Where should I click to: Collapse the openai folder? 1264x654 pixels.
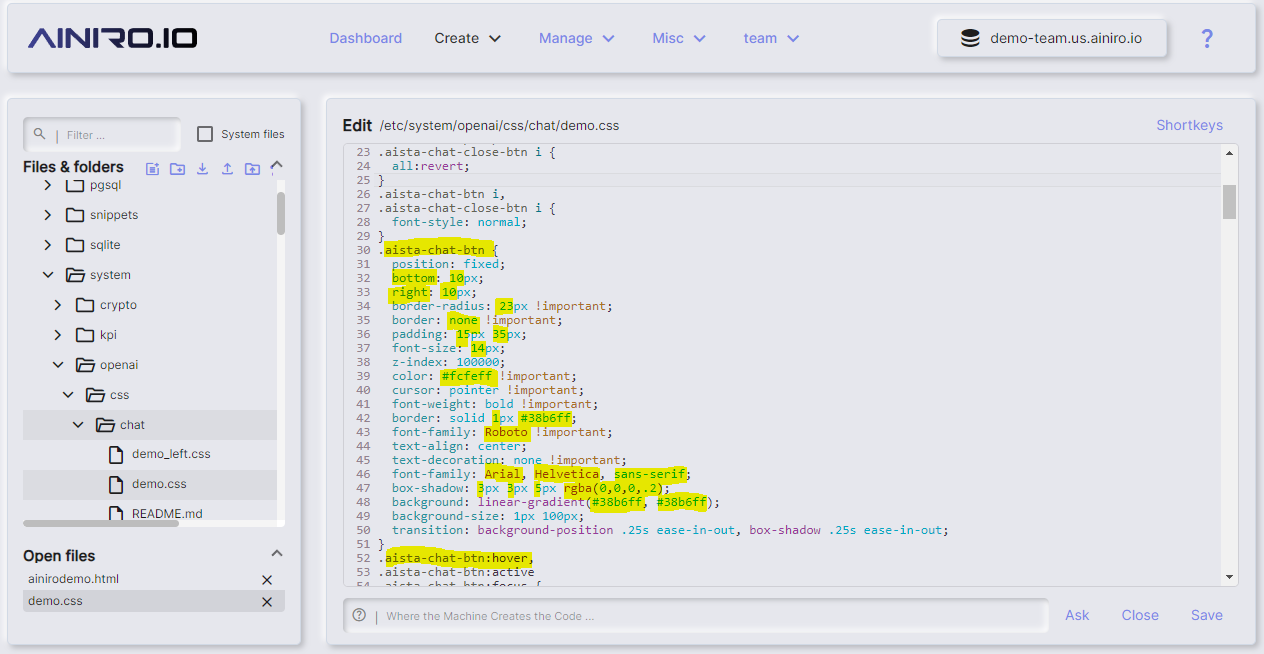[58, 365]
